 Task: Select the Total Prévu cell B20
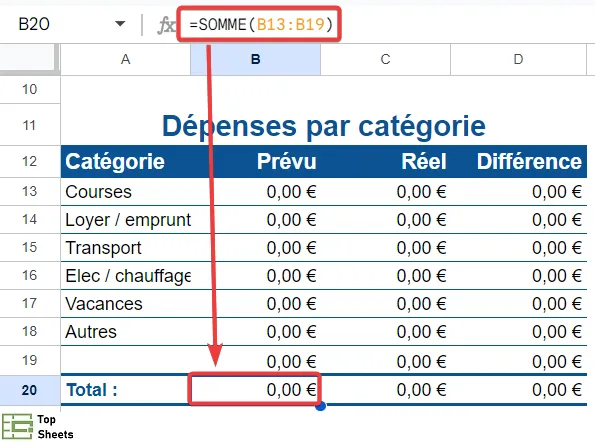(255, 390)
